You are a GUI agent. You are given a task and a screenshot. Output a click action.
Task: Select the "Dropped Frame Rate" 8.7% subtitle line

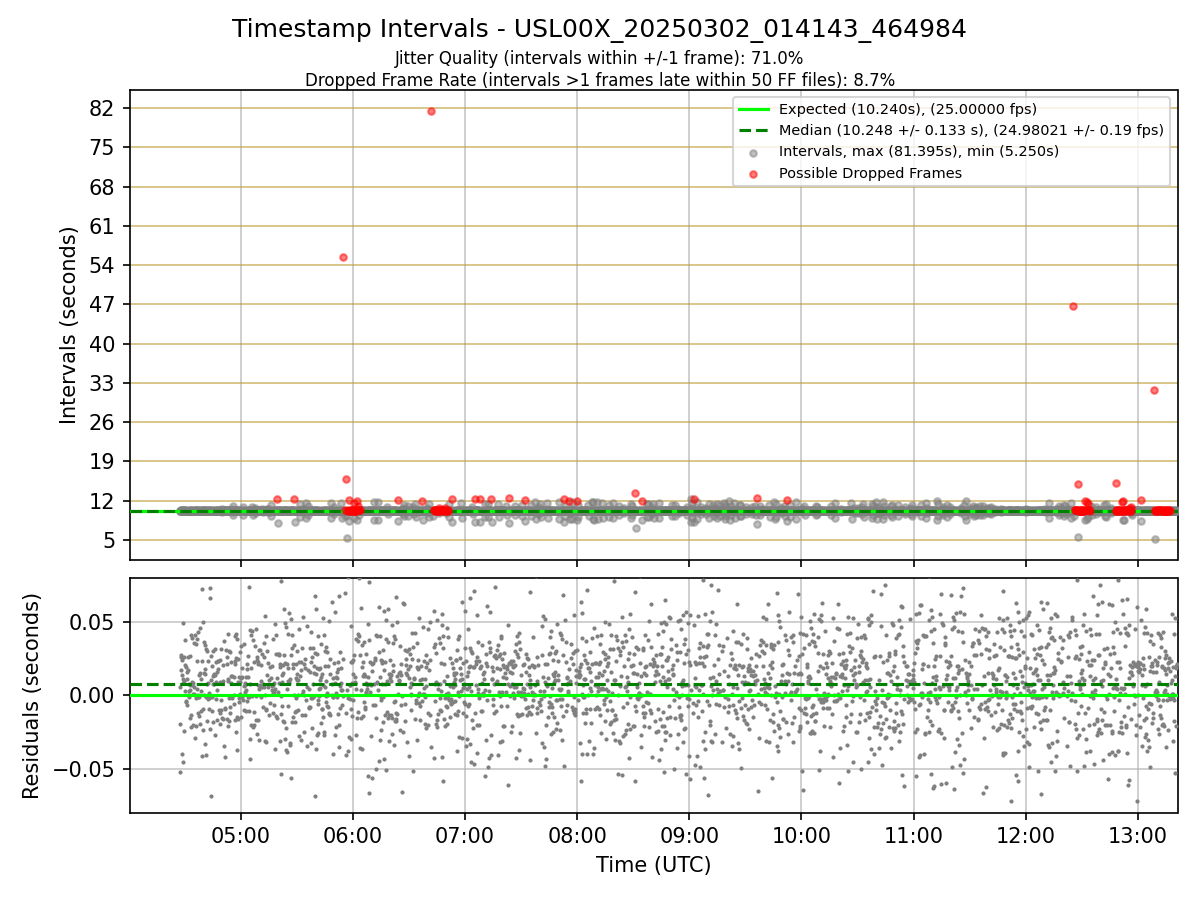599,79
